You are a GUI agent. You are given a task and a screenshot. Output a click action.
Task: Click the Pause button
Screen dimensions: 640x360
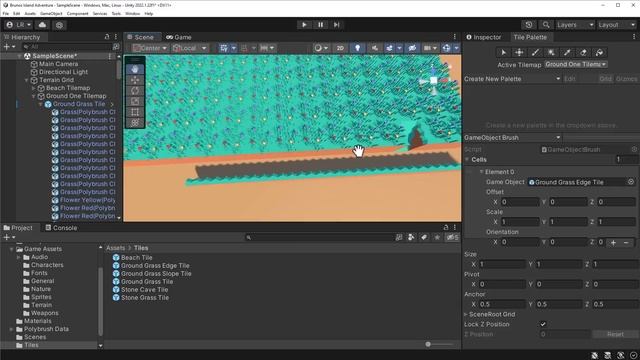(320, 25)
